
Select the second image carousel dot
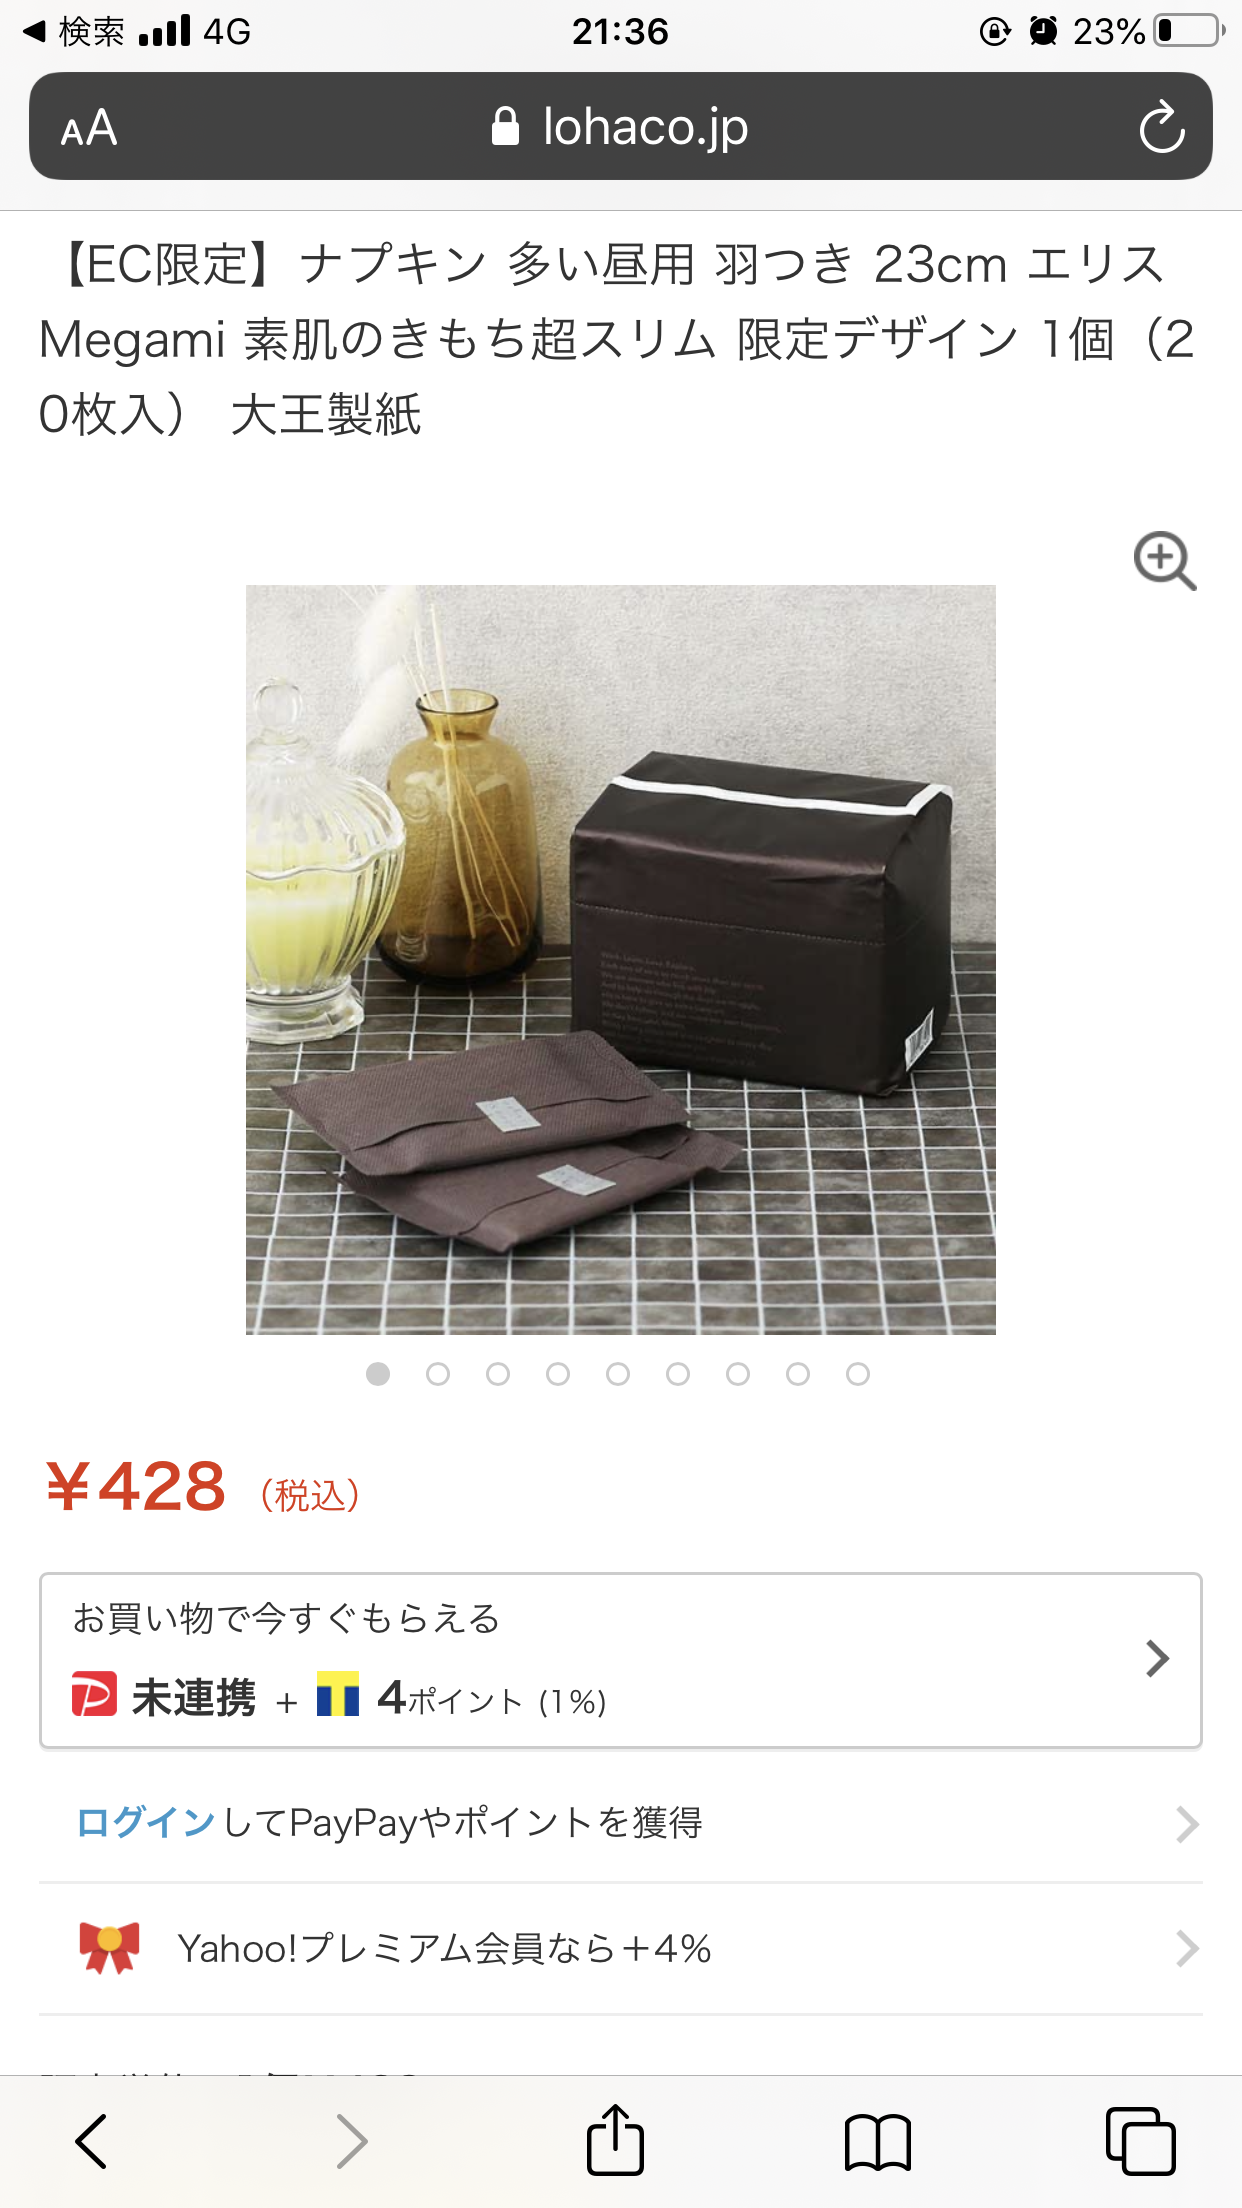tap(438, 1374)
